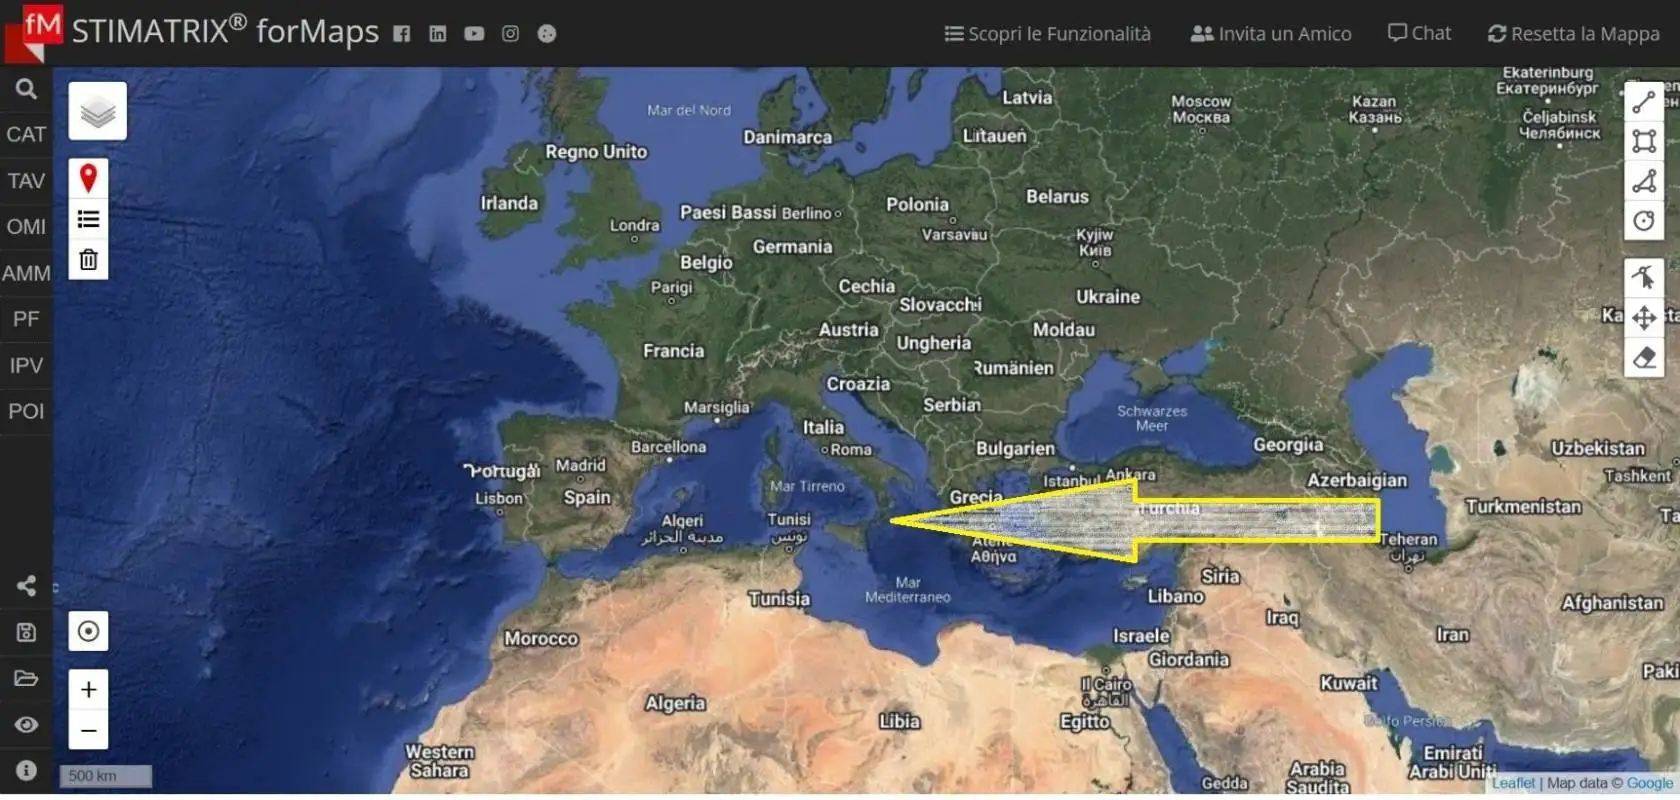Screen dimensions: 1680x800
Task: Open the OMI sidebar section
Action: tap(26, 227)
